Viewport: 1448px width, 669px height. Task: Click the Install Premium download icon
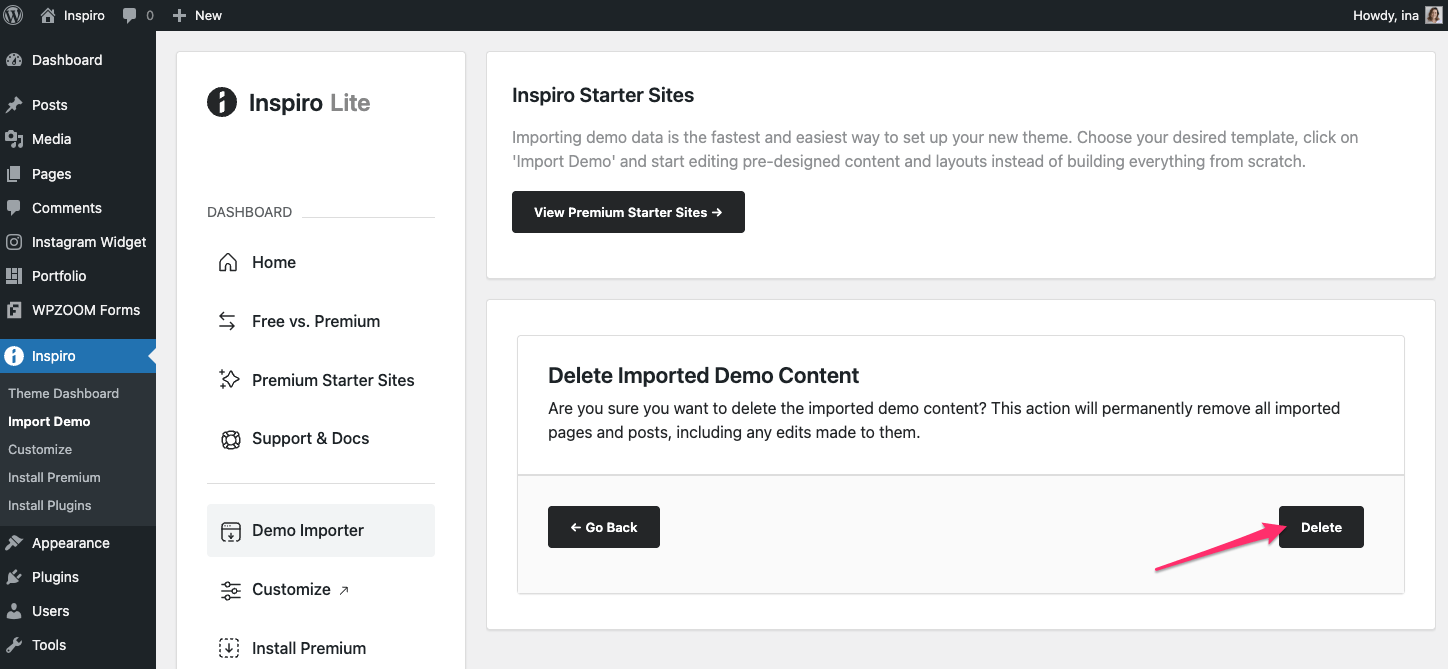click(x=230, y=648)
